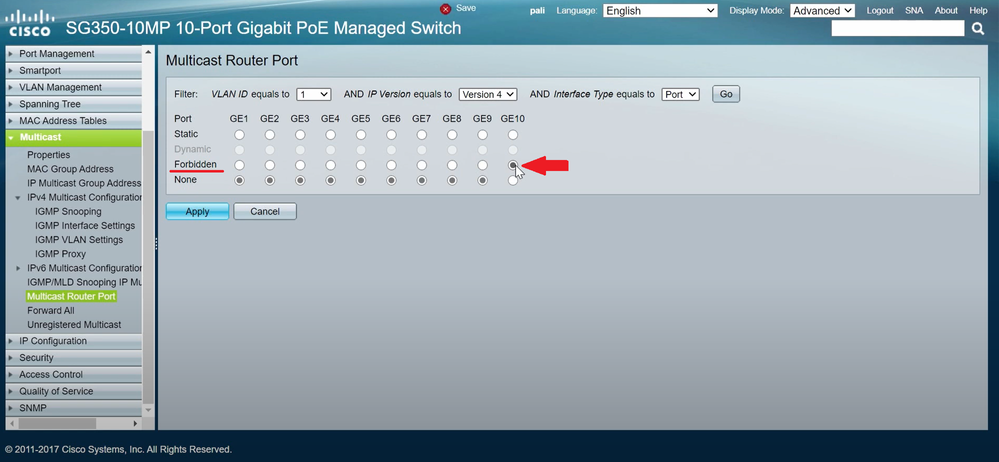Select Static radio for GE5
999x462 pixels.
click(361, 134)
